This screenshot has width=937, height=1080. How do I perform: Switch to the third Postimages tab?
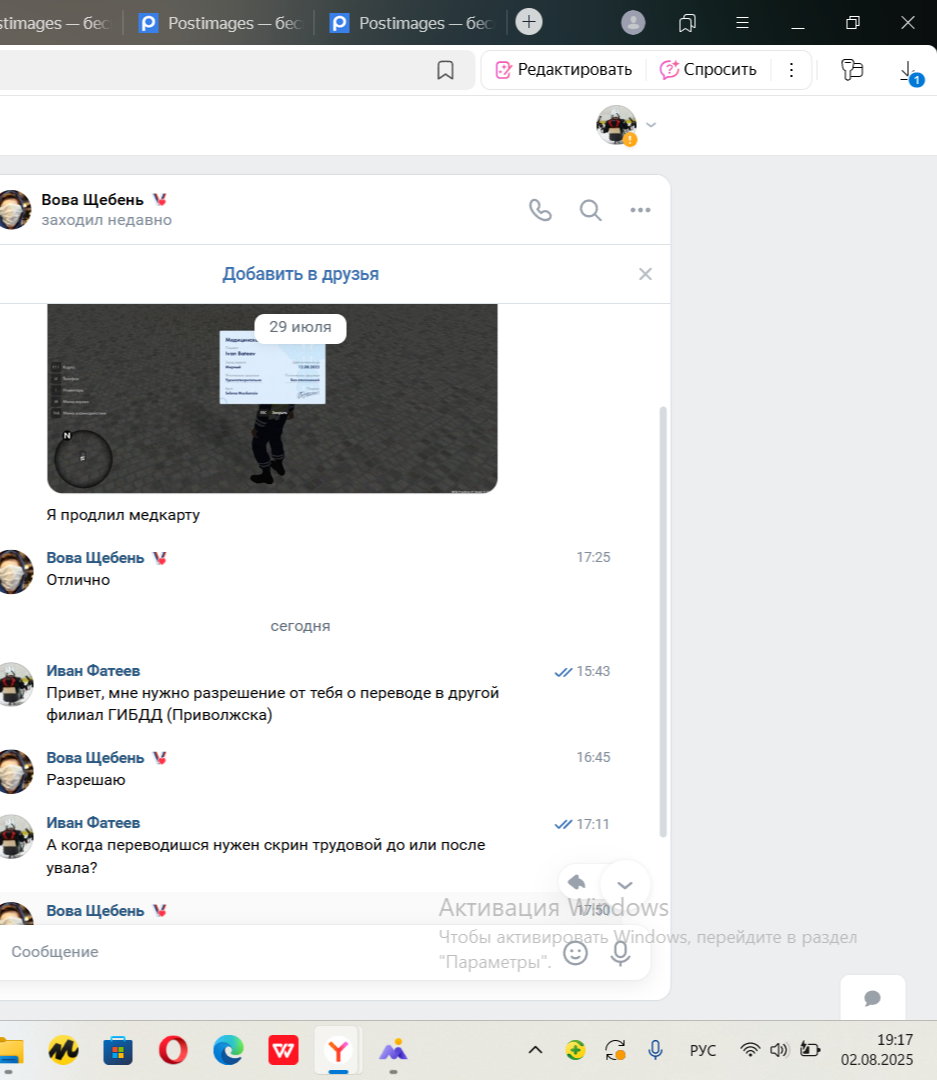(411, 23)
